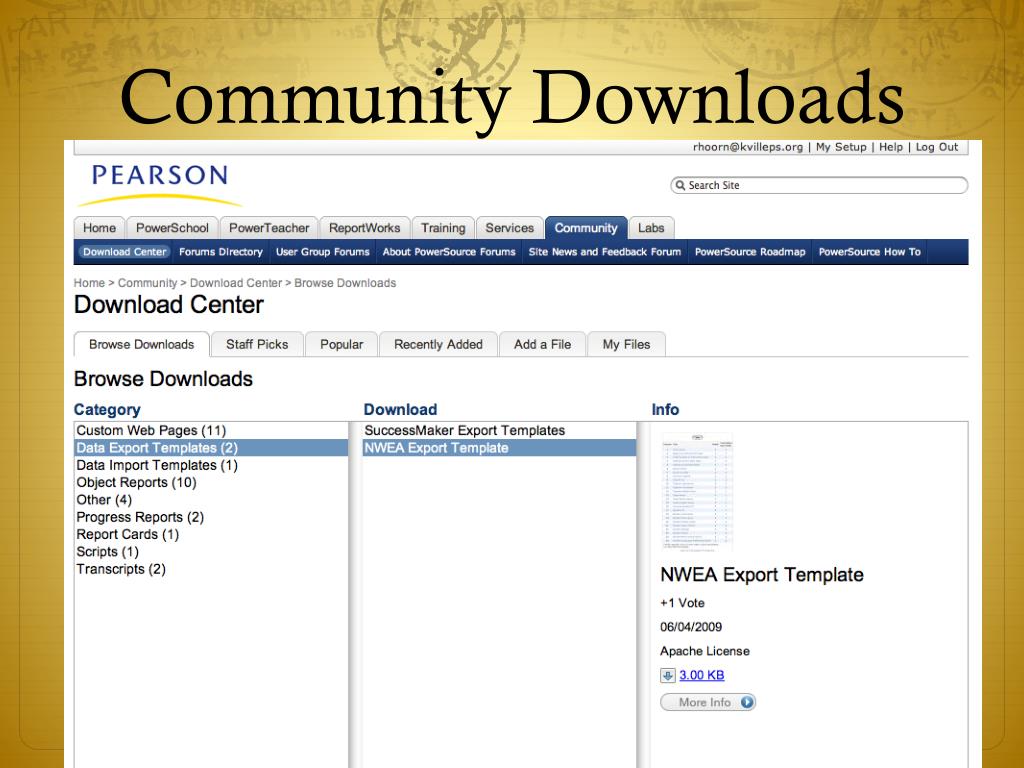Click the rhoorn@kvilleps.org account text
1024x768 pixels.
tap(748, 147)
